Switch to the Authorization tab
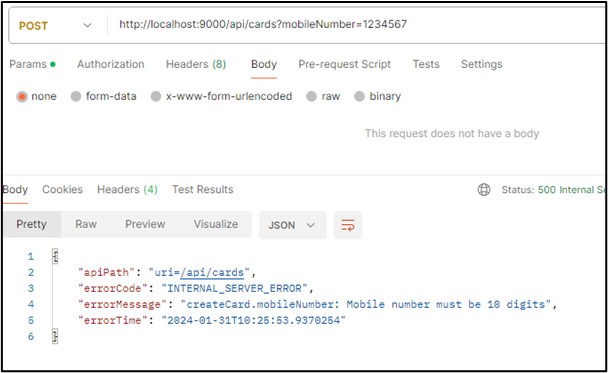This screenshot has height=373, width=608. [x=111, y=64]
